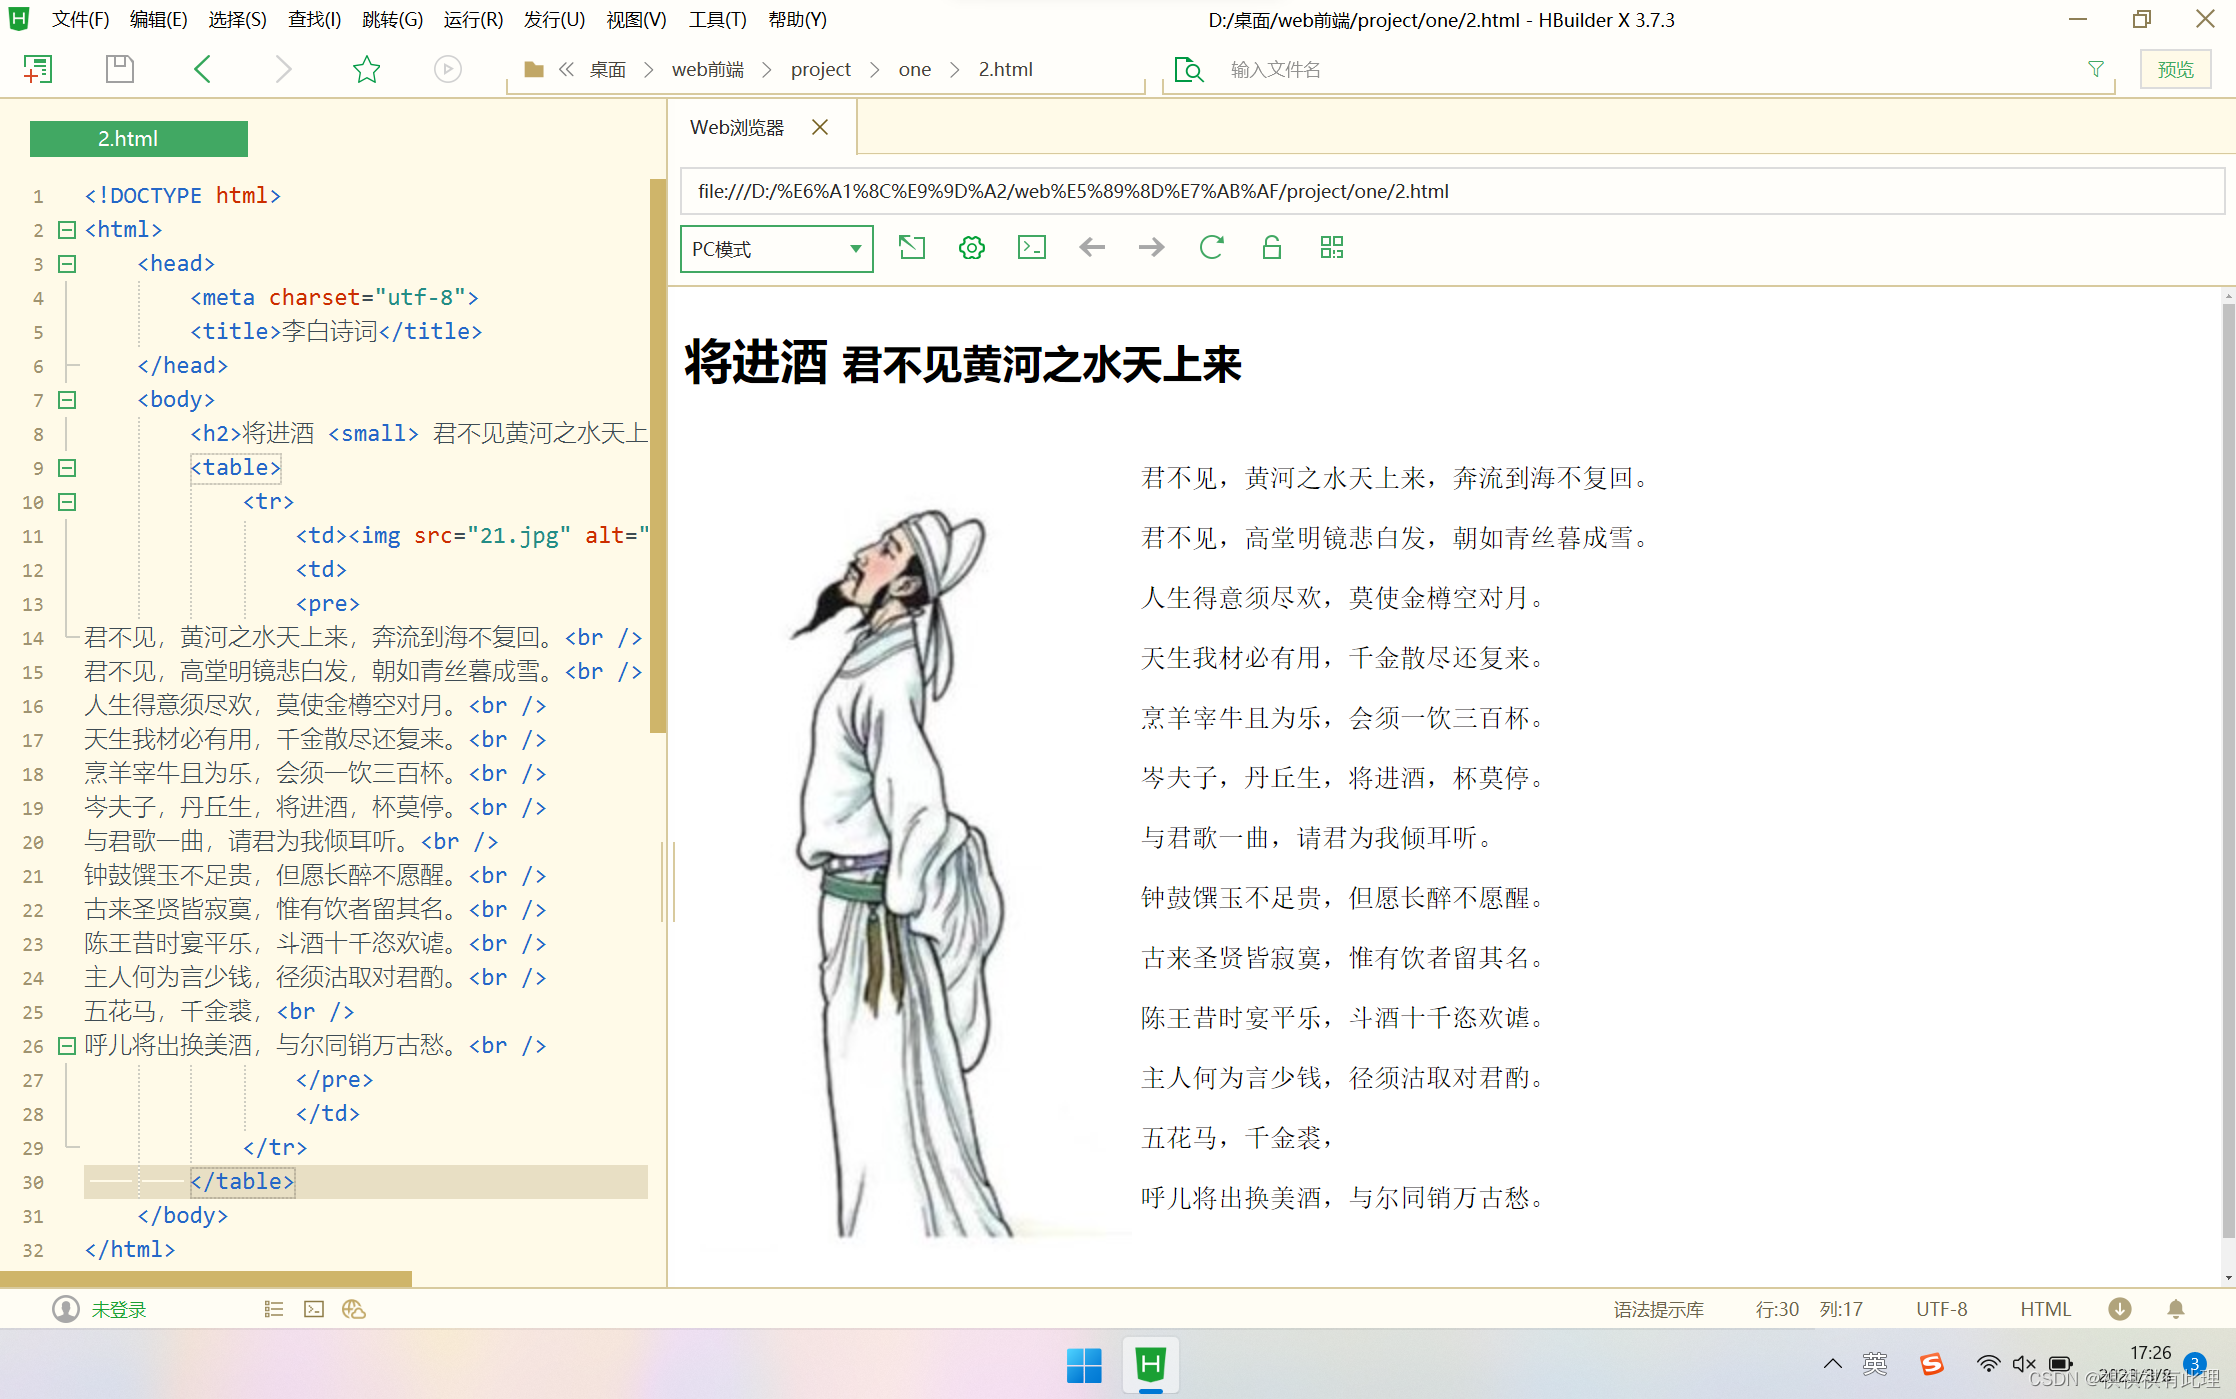The width and height of the screenshot is (2236, 1399).
Task: Open 工具(T) menu
Action: click(x=717, y=19)
